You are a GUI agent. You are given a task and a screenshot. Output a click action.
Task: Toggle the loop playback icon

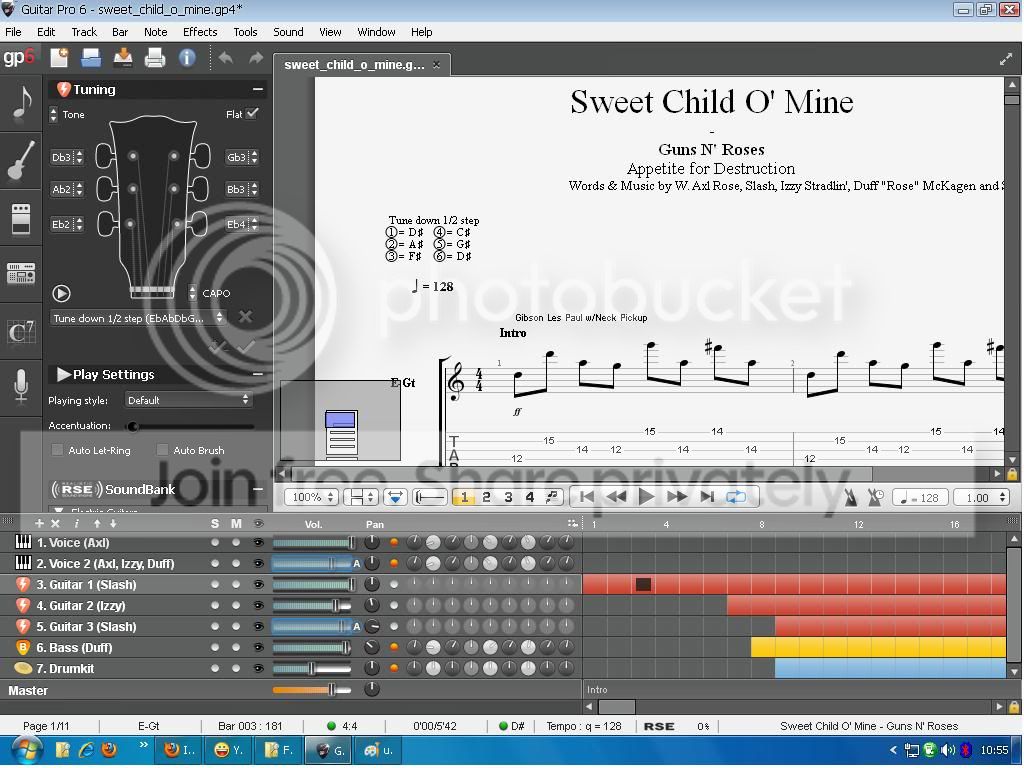click(x=736, y=497)
